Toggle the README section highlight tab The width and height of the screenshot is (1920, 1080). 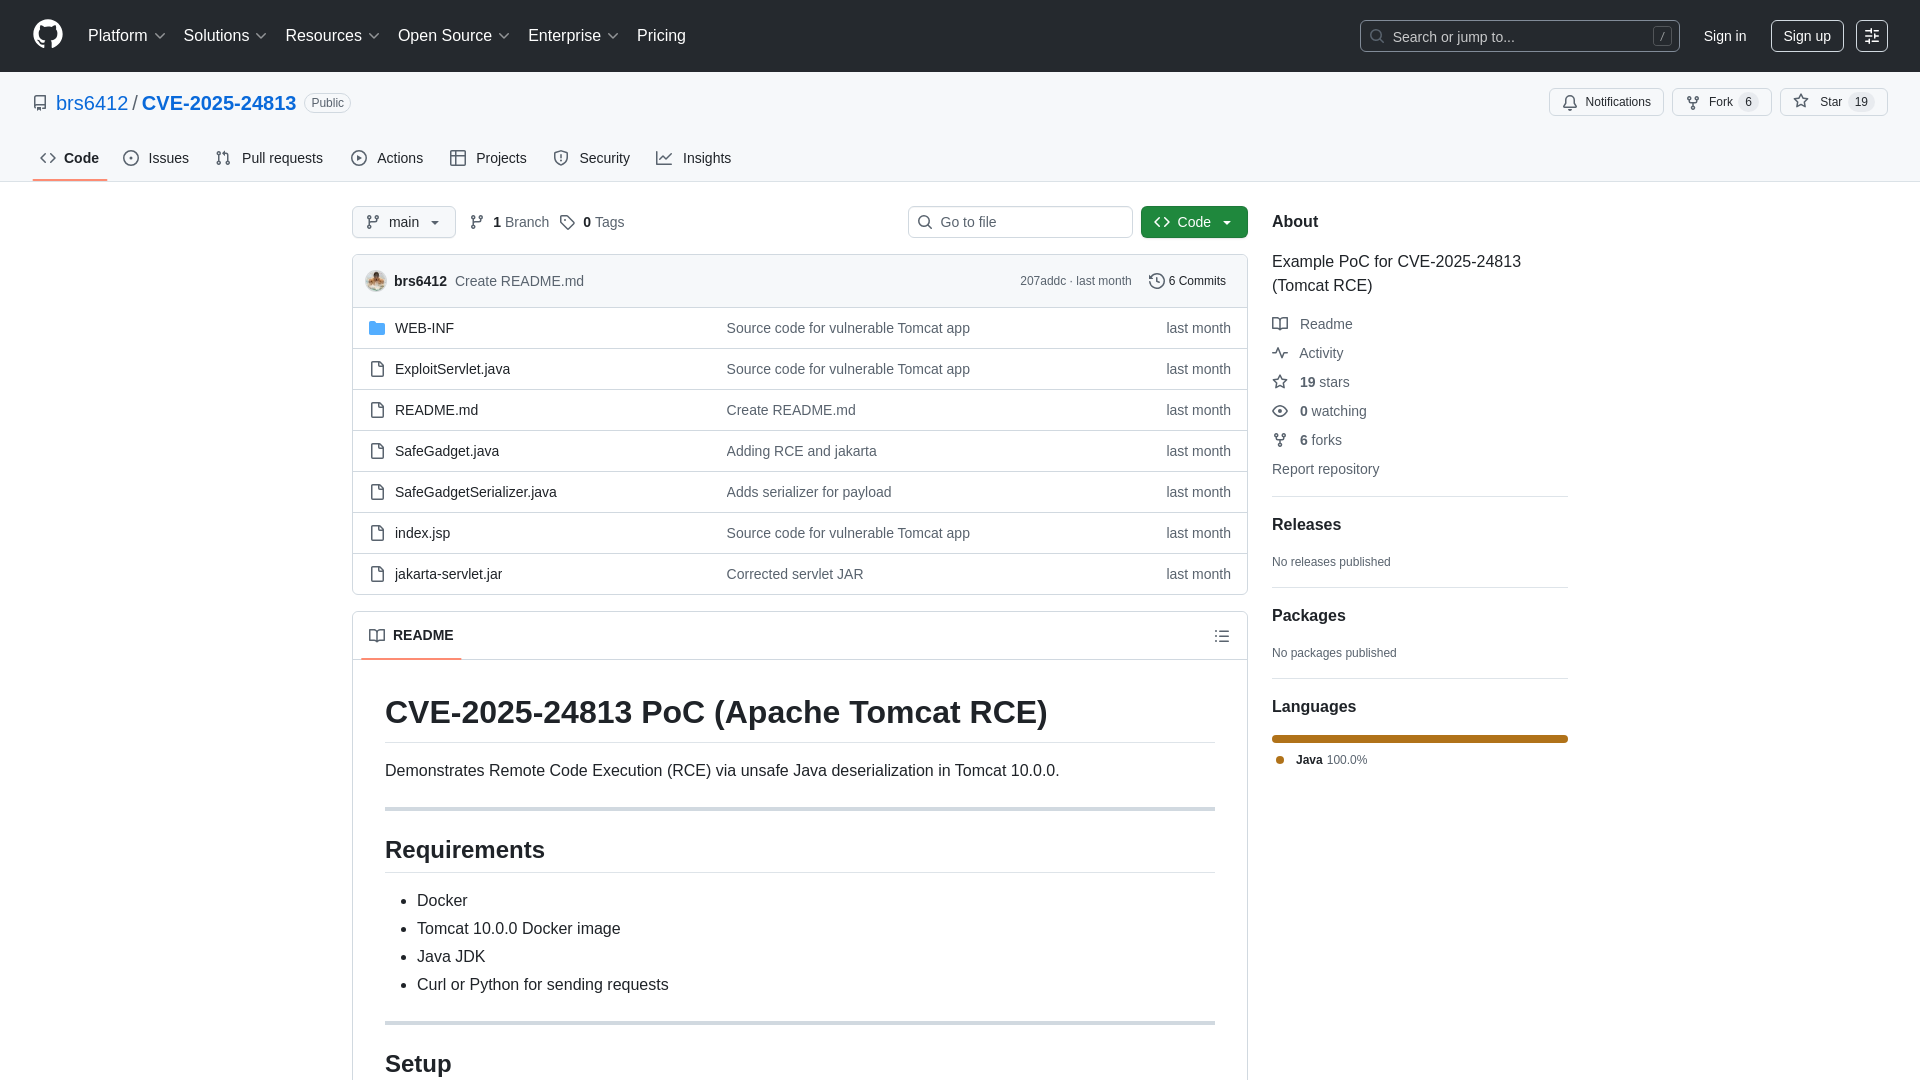[410, 635]
